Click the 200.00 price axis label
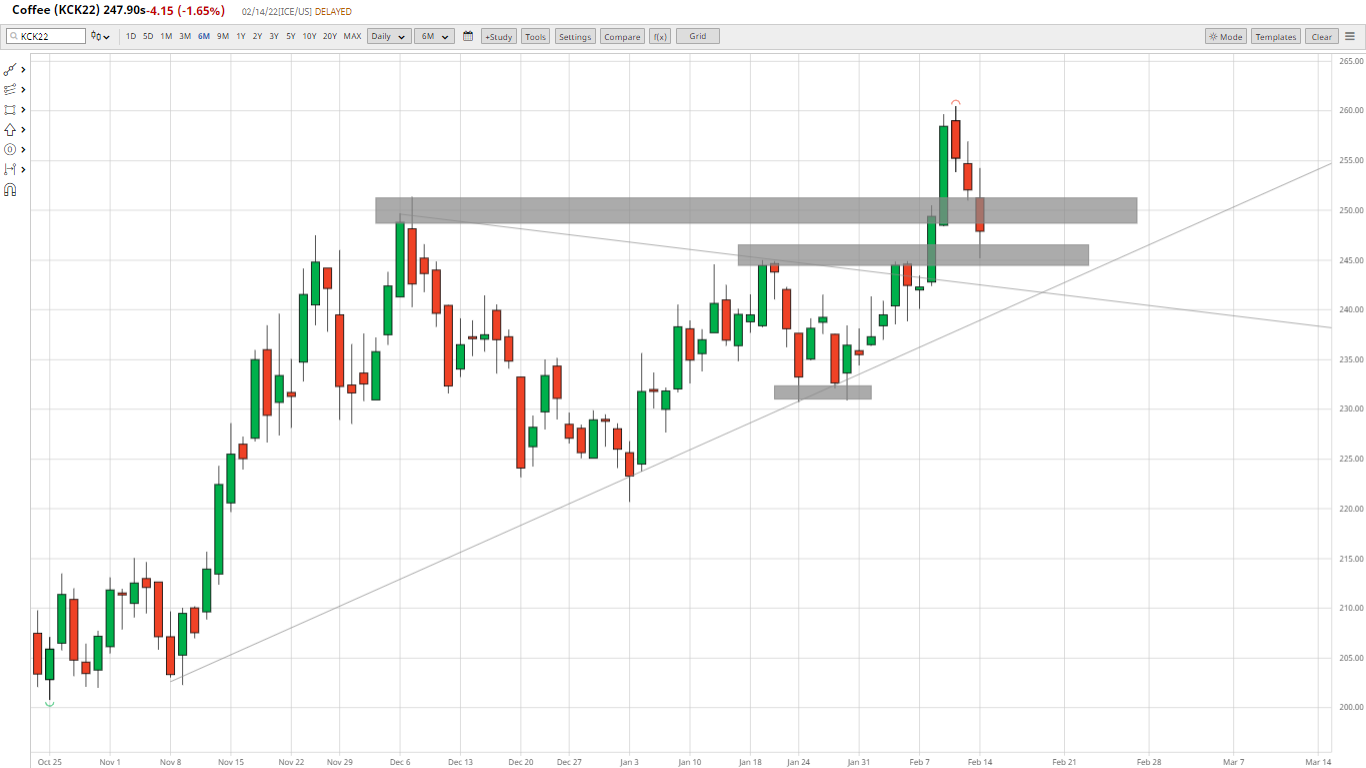 pos(1351,707)
